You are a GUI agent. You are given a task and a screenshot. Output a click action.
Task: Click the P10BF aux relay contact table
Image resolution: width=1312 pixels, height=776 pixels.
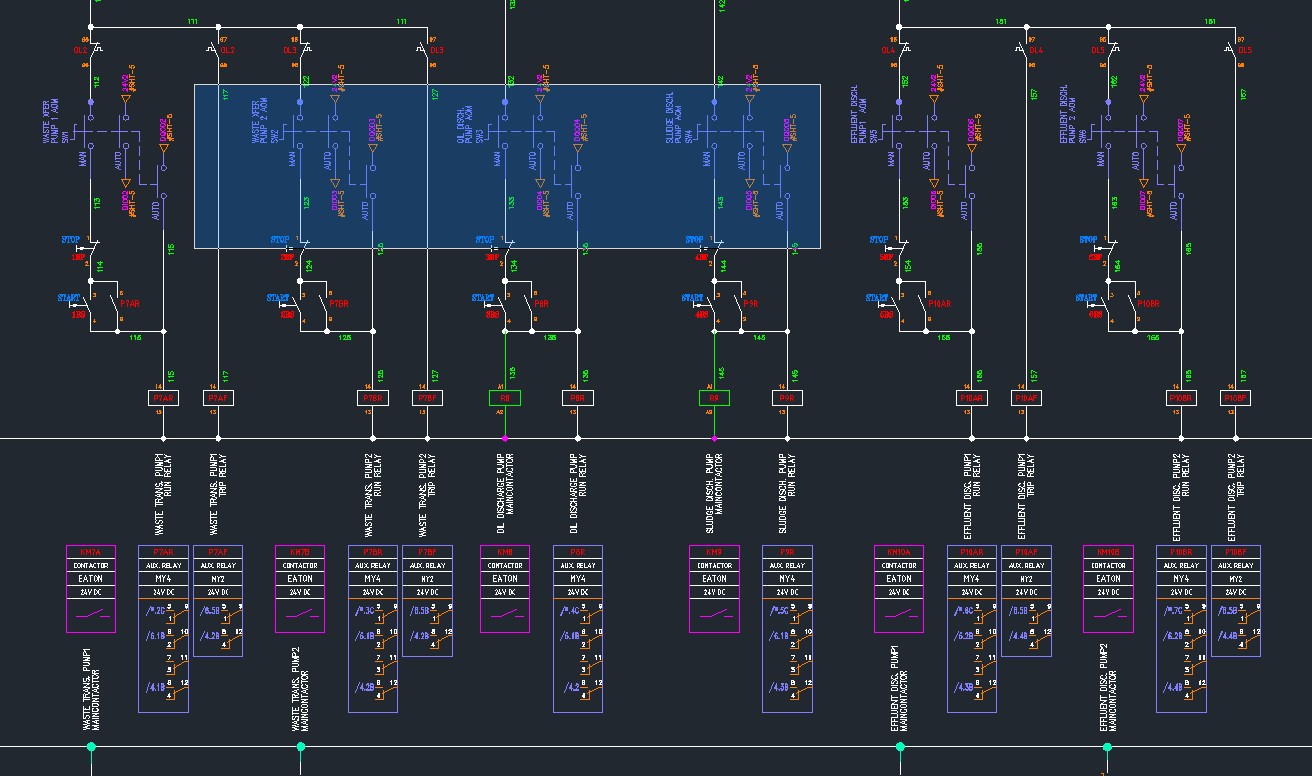tap(1235, 600)
